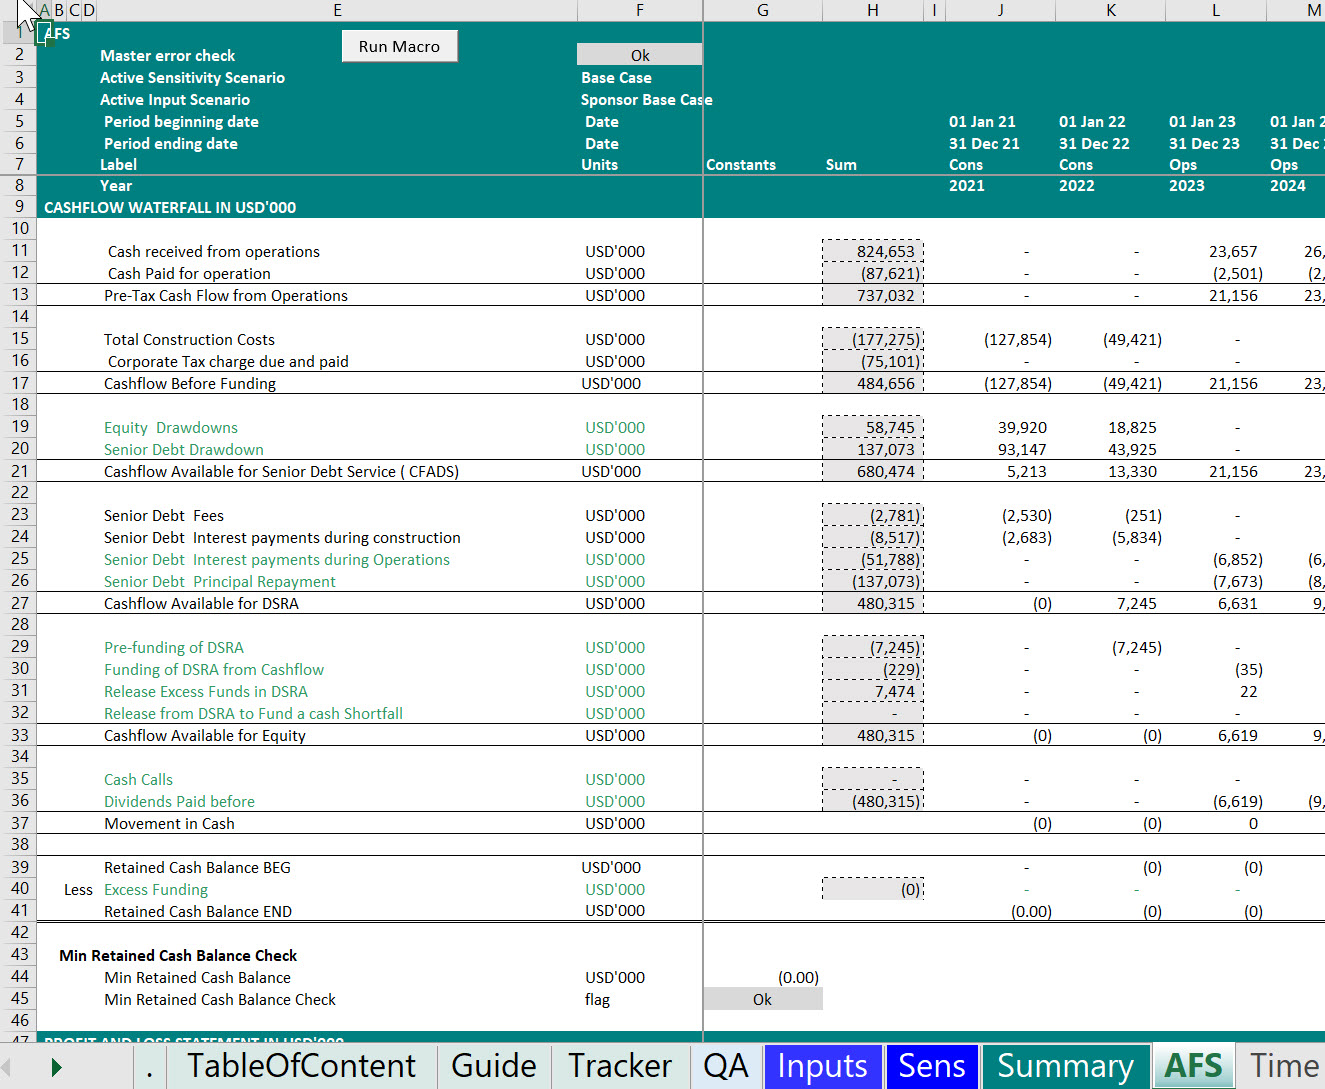Click the 'Equity Drawdowns' label
1325x1089 pixels.
point(171,427)
